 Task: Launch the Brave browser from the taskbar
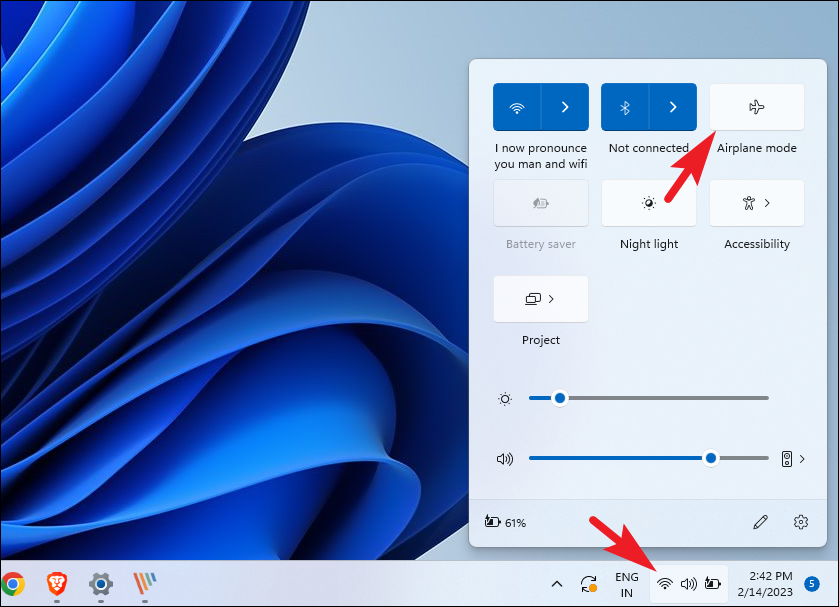point(56,583)
